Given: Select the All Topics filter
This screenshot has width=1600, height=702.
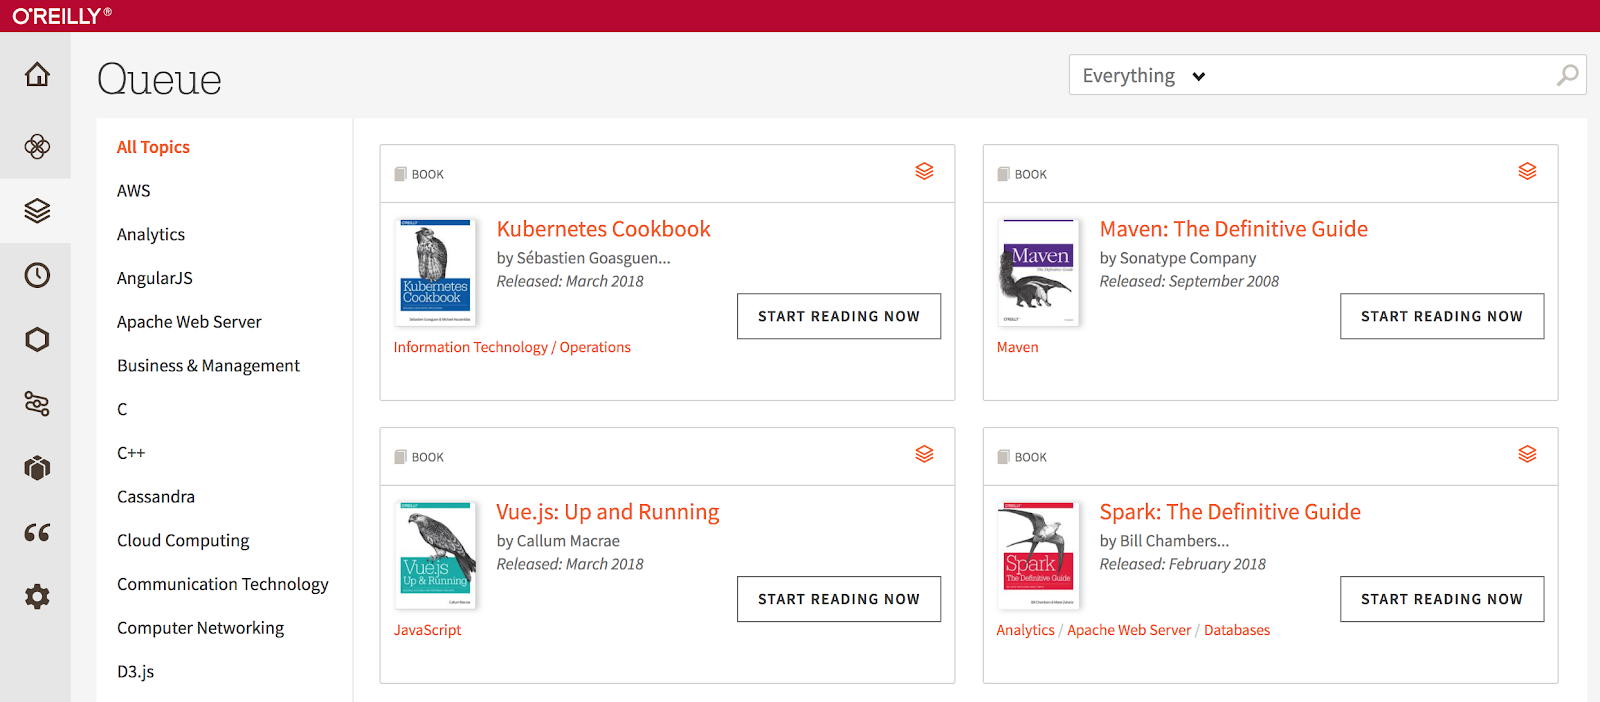Looking at the screenshot, I should pos(153,147).
